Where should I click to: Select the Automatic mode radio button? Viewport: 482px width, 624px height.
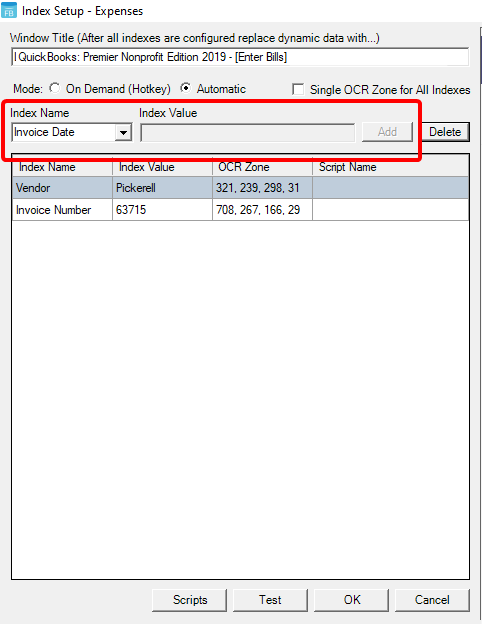pyautogui.click(x=185, y=88)
